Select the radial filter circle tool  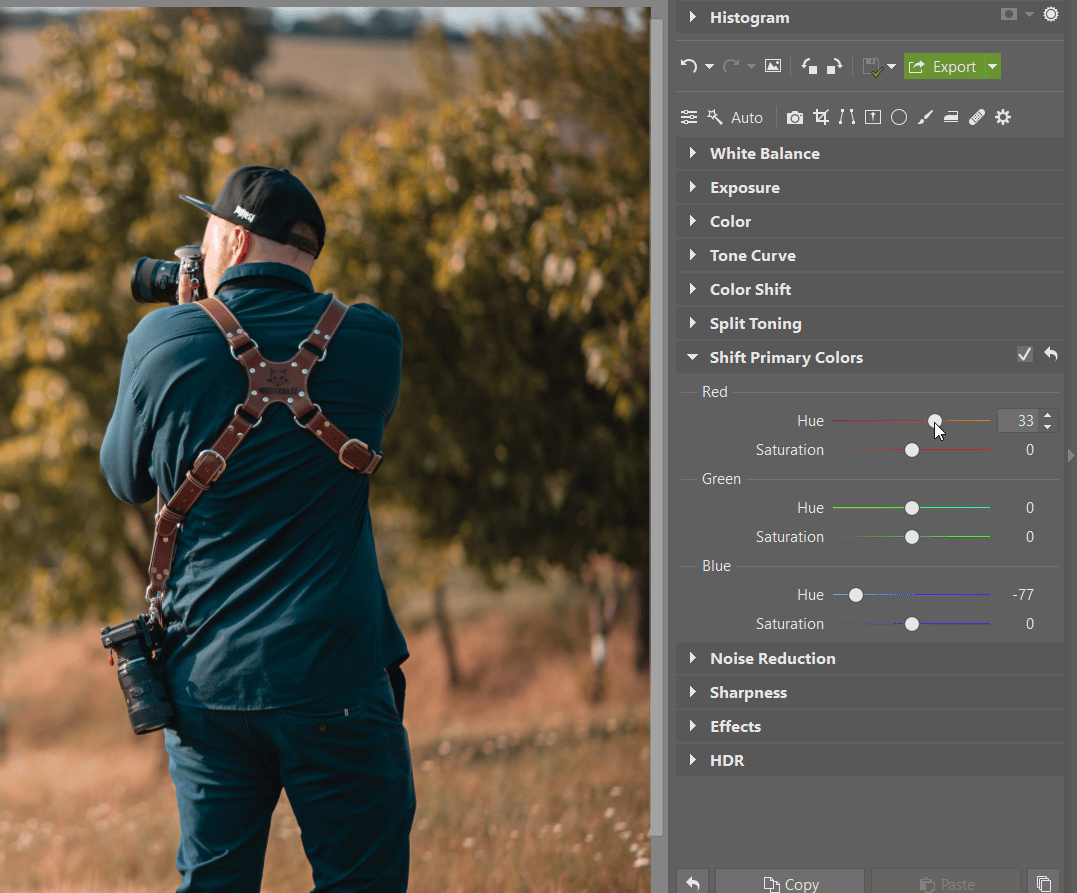tap(899, 117)
